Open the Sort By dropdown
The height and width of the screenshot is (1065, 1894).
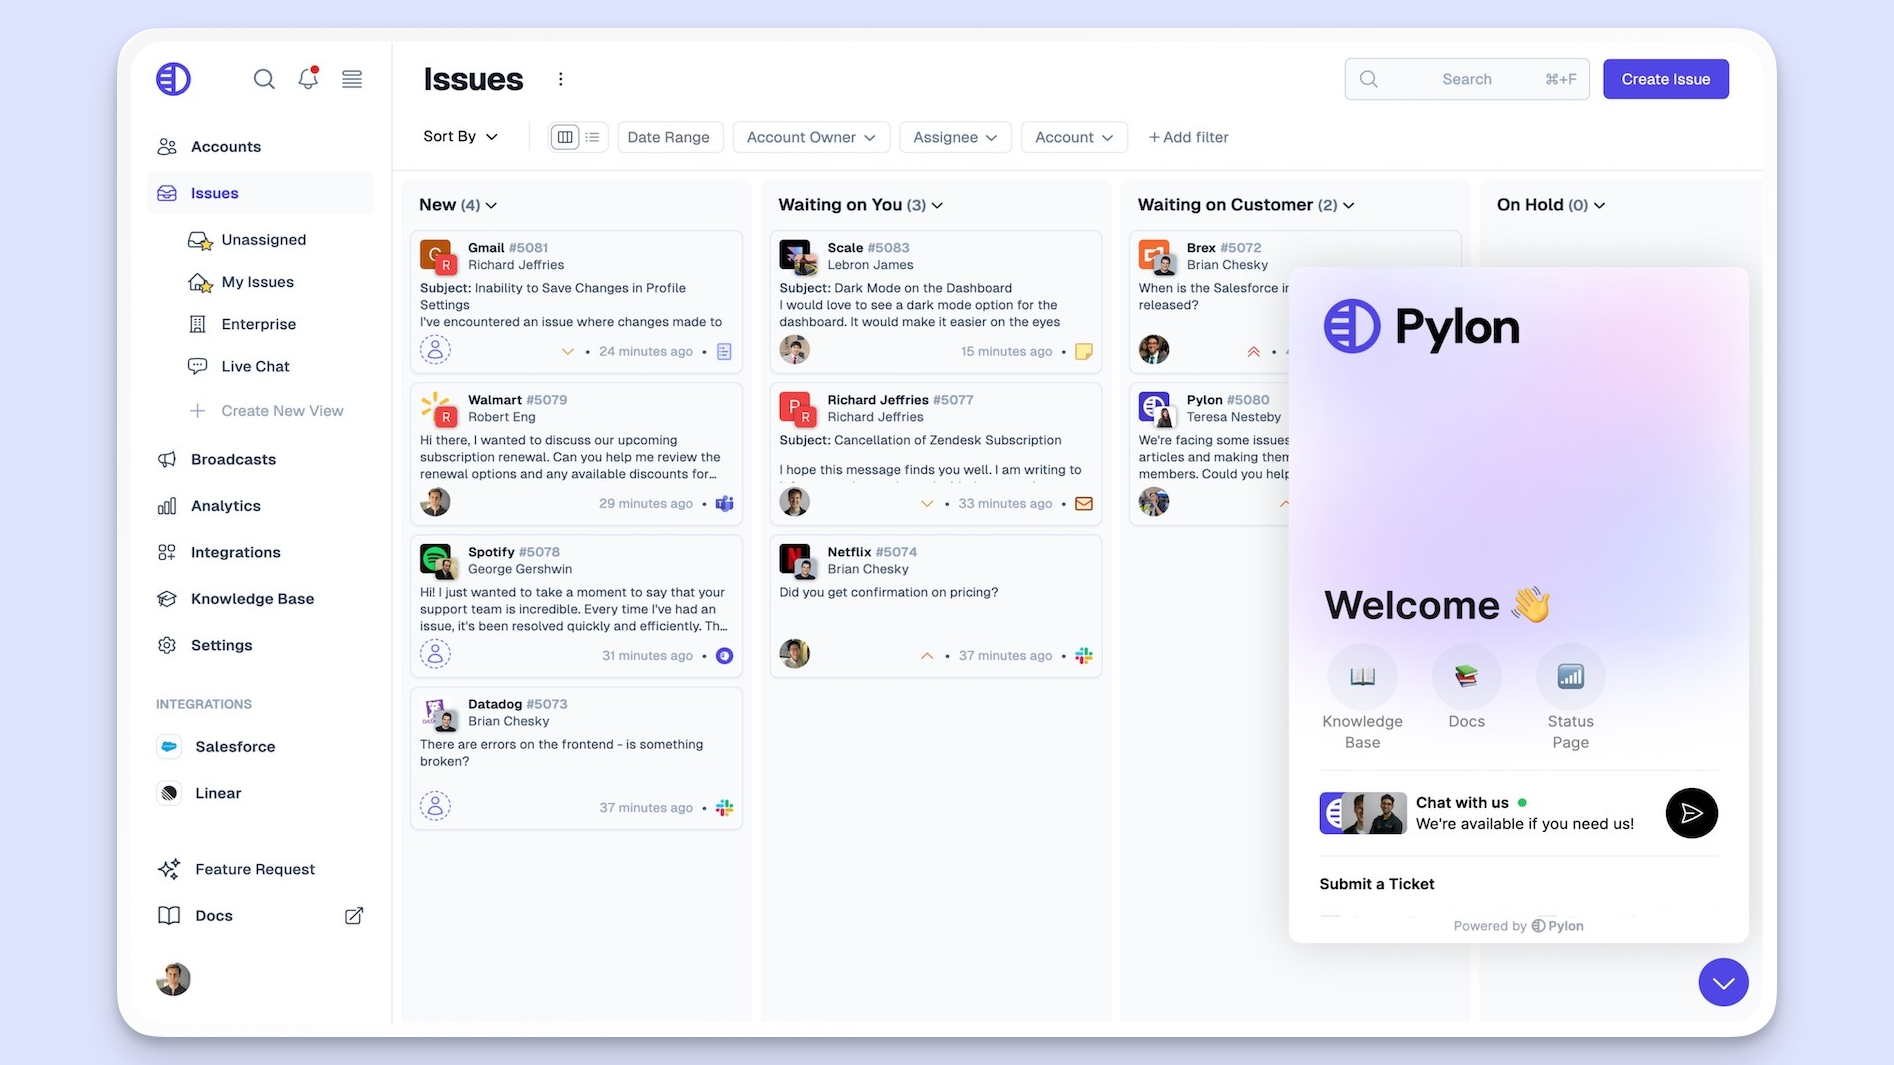tap(460, 136)
